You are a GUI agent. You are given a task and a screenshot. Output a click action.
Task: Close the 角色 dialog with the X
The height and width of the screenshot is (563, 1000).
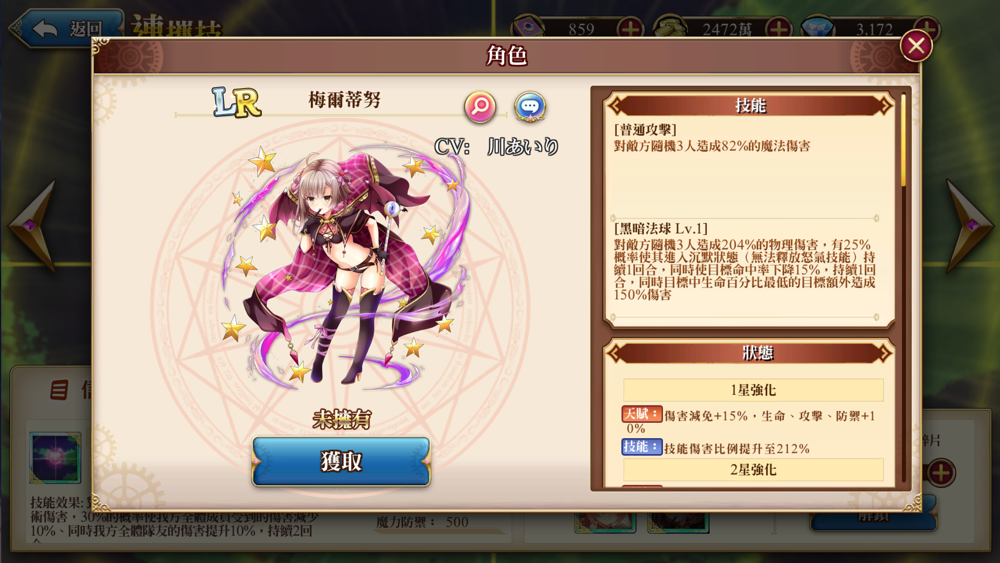pyautogui.click(x=916, y=46)
